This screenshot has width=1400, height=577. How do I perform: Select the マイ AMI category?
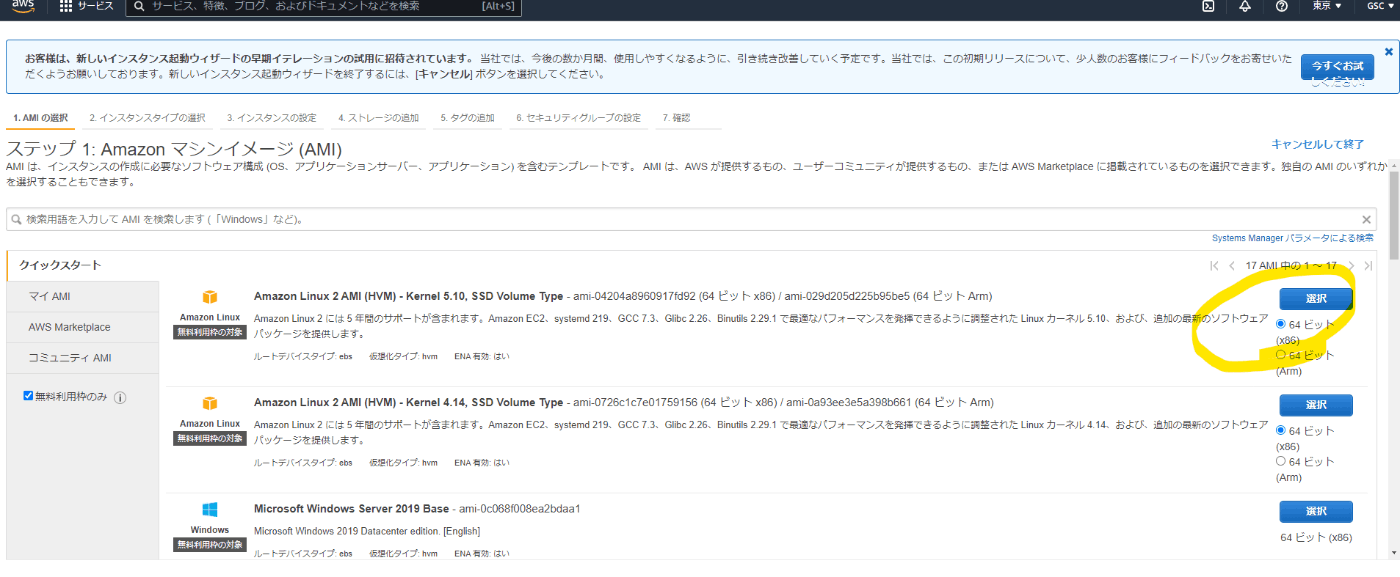(82, 297)
